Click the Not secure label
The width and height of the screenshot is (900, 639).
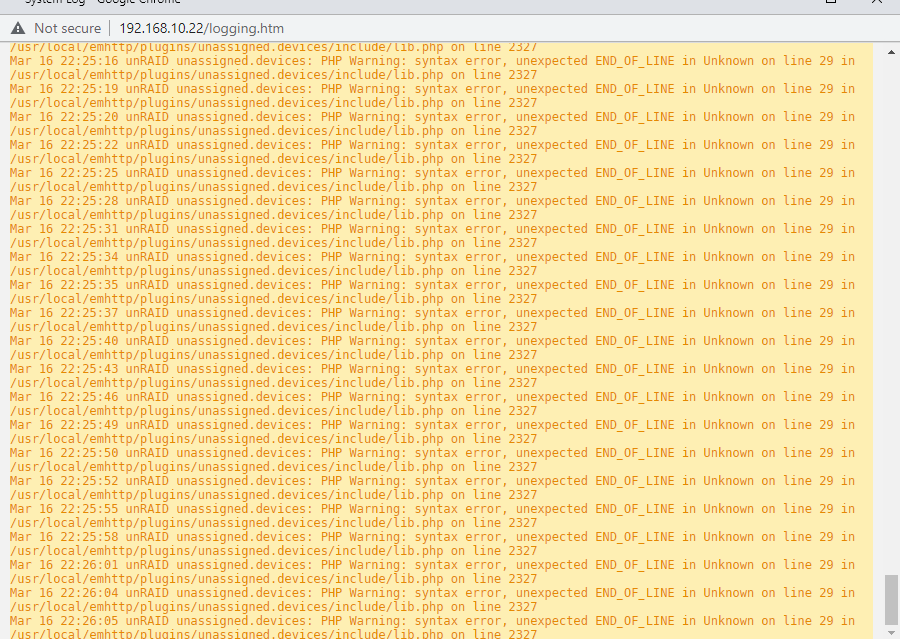coord(67,28)
